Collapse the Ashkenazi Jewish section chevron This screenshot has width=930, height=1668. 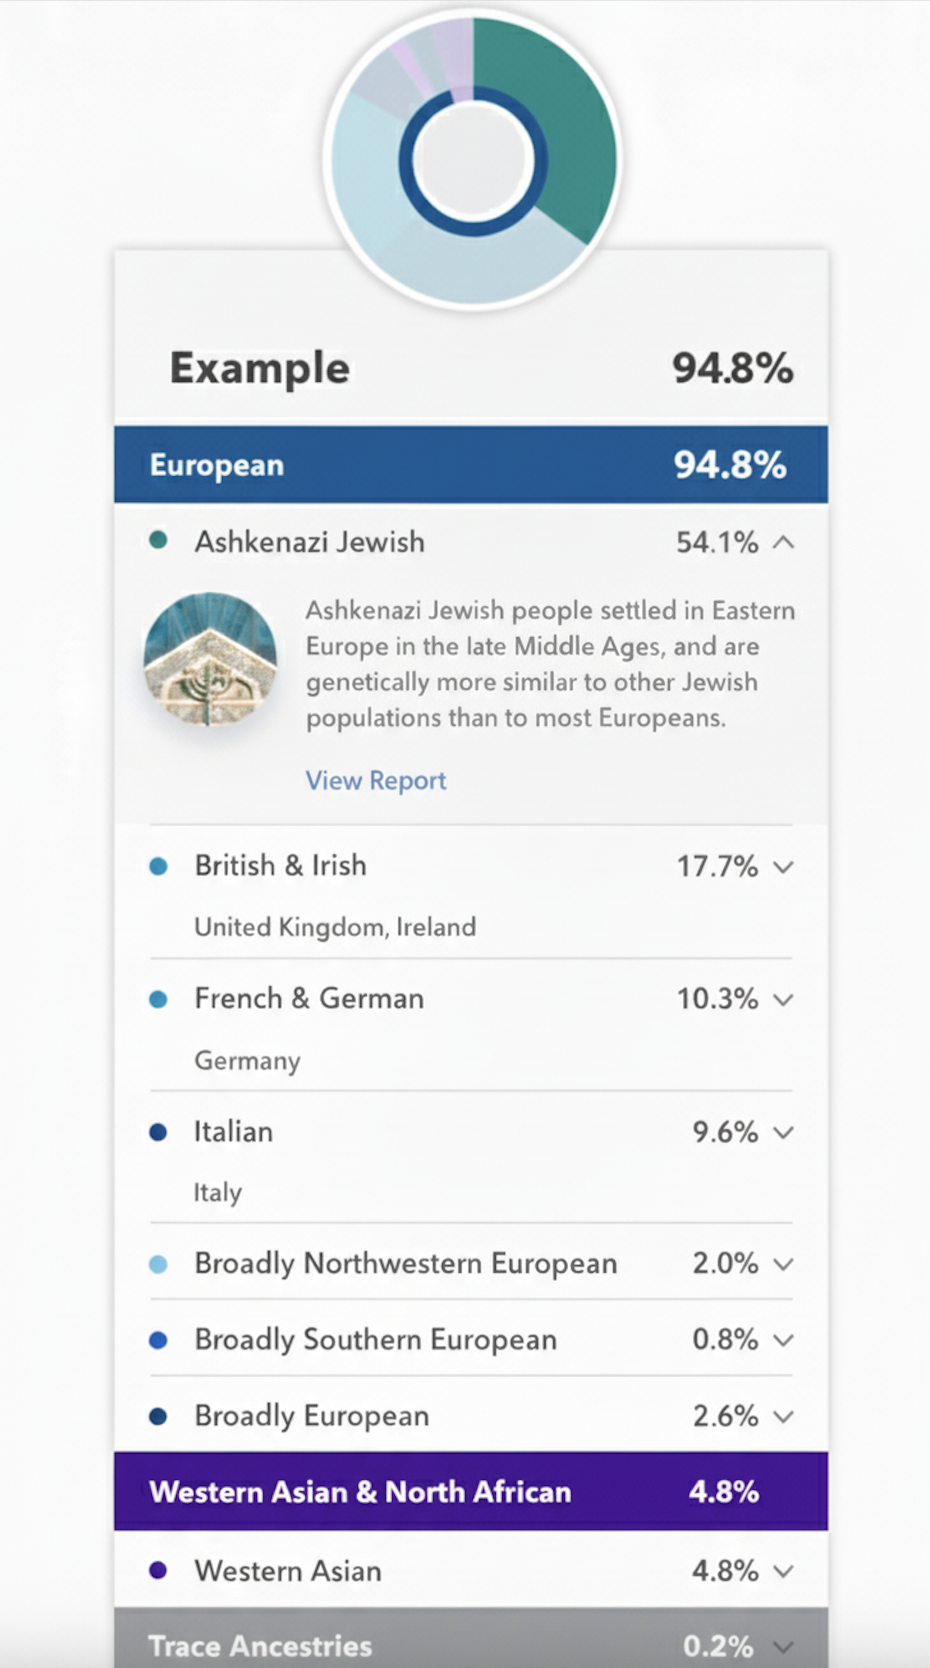pos(784,543)
